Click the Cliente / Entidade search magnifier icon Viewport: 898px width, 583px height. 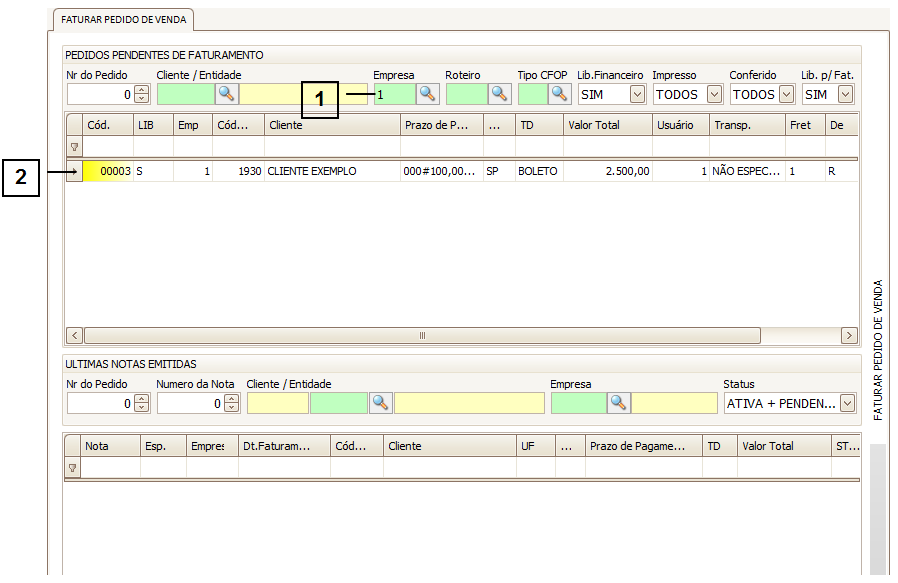(x=227, y=94)
